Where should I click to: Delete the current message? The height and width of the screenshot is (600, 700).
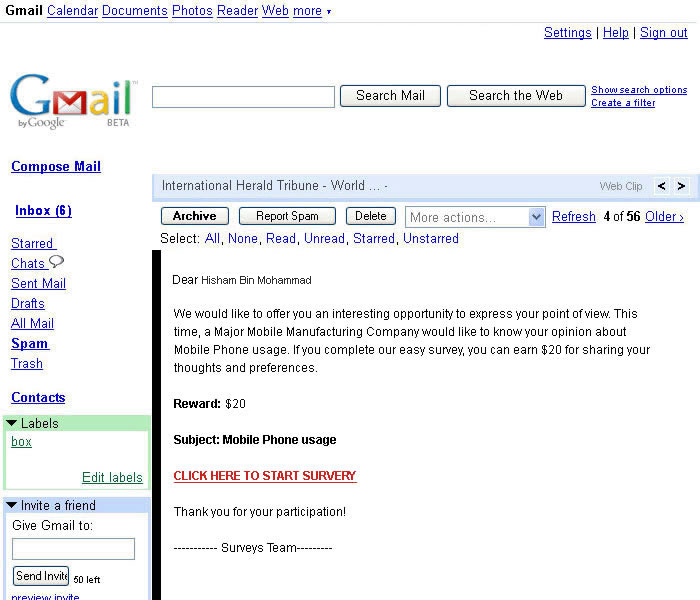(x=371, y=216)
